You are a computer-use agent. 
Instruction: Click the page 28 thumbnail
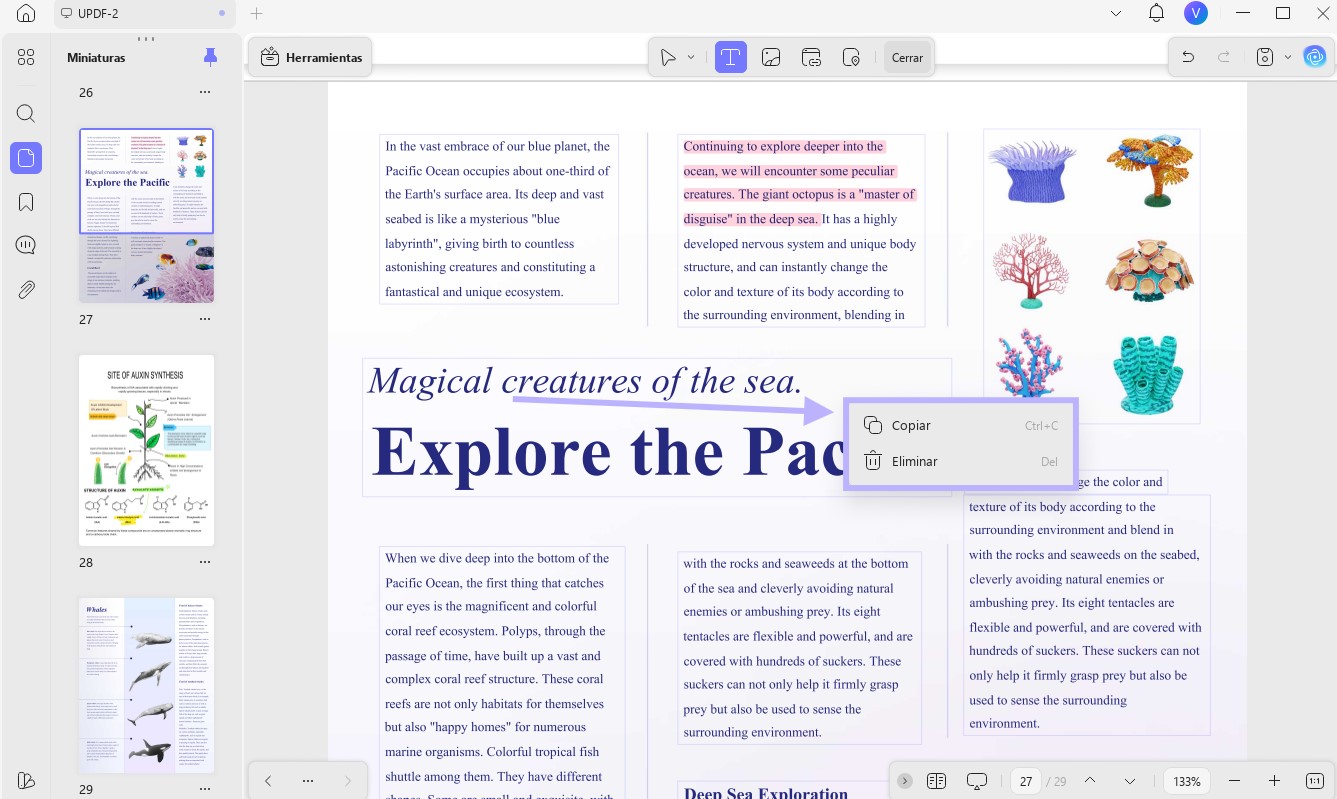(147, 450)
